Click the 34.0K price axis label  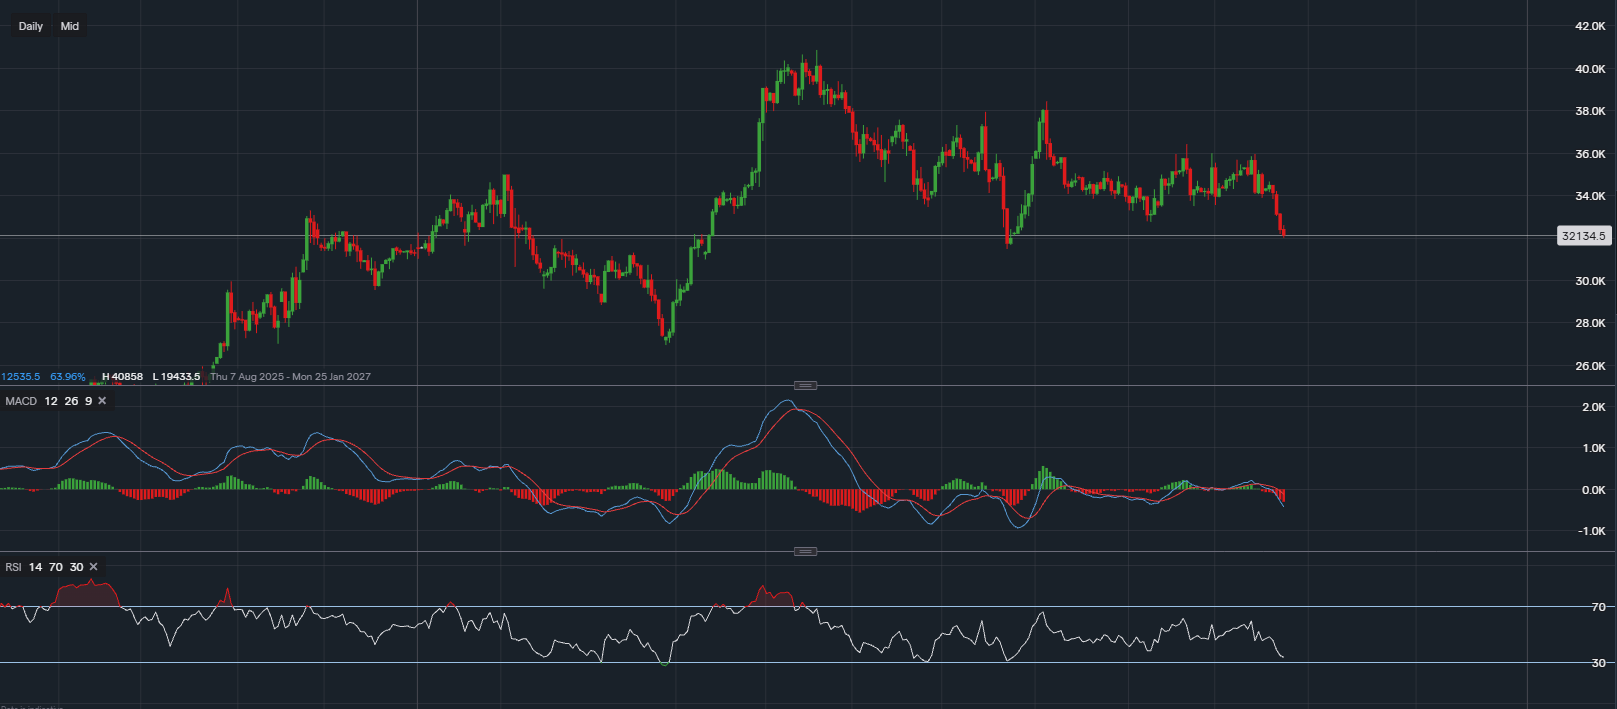[x=1590, y=196]
